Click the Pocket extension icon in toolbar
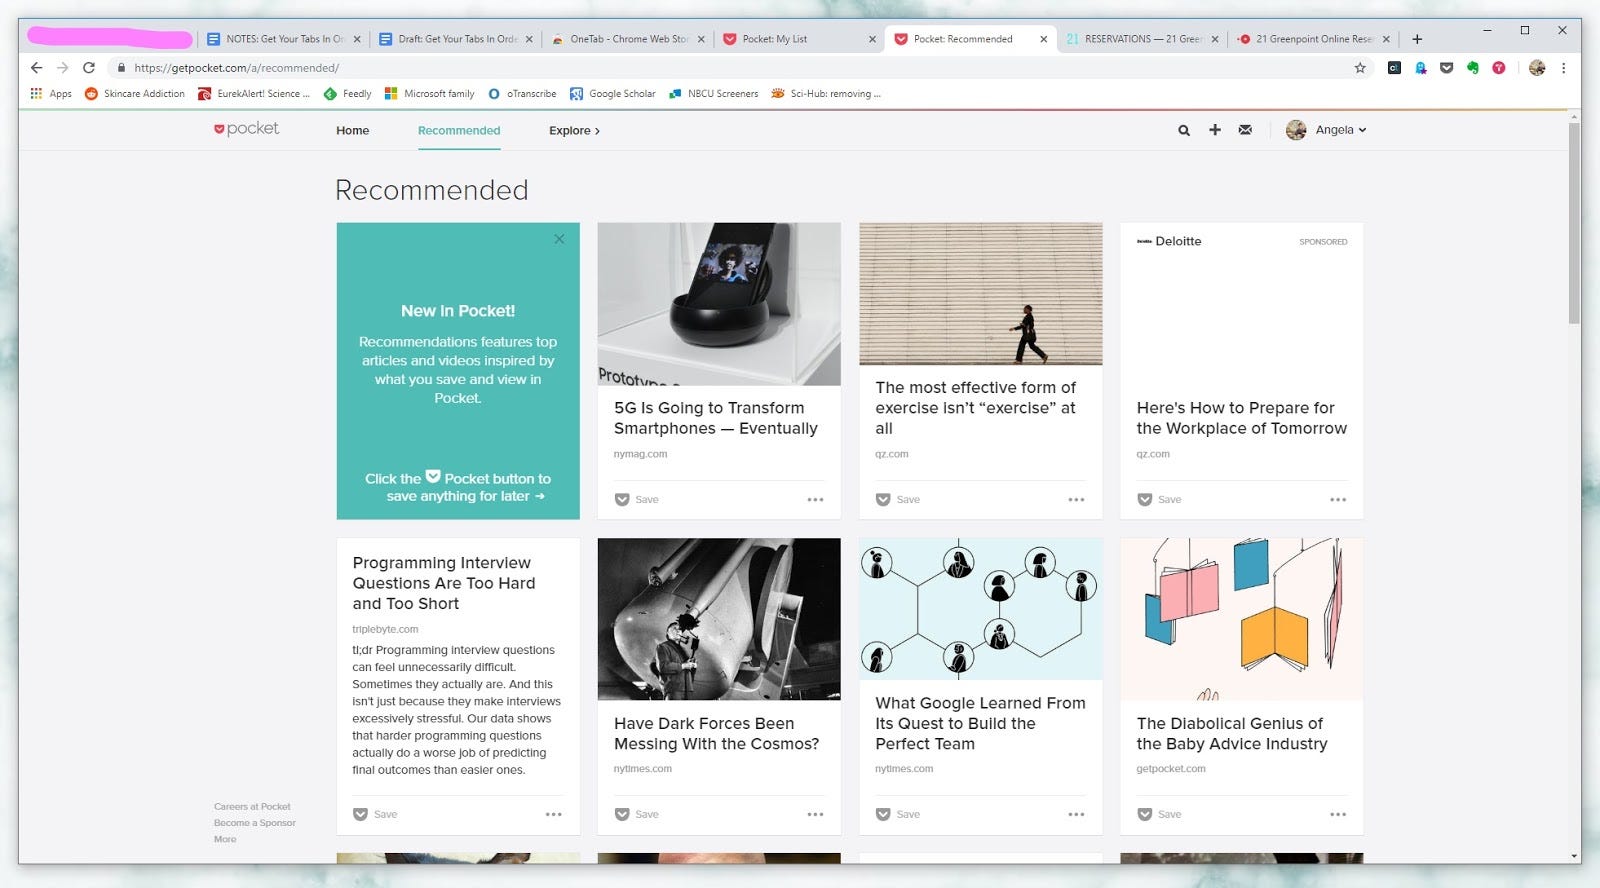Screen dimensions: 1600x888 click(x=1446, y=68)
